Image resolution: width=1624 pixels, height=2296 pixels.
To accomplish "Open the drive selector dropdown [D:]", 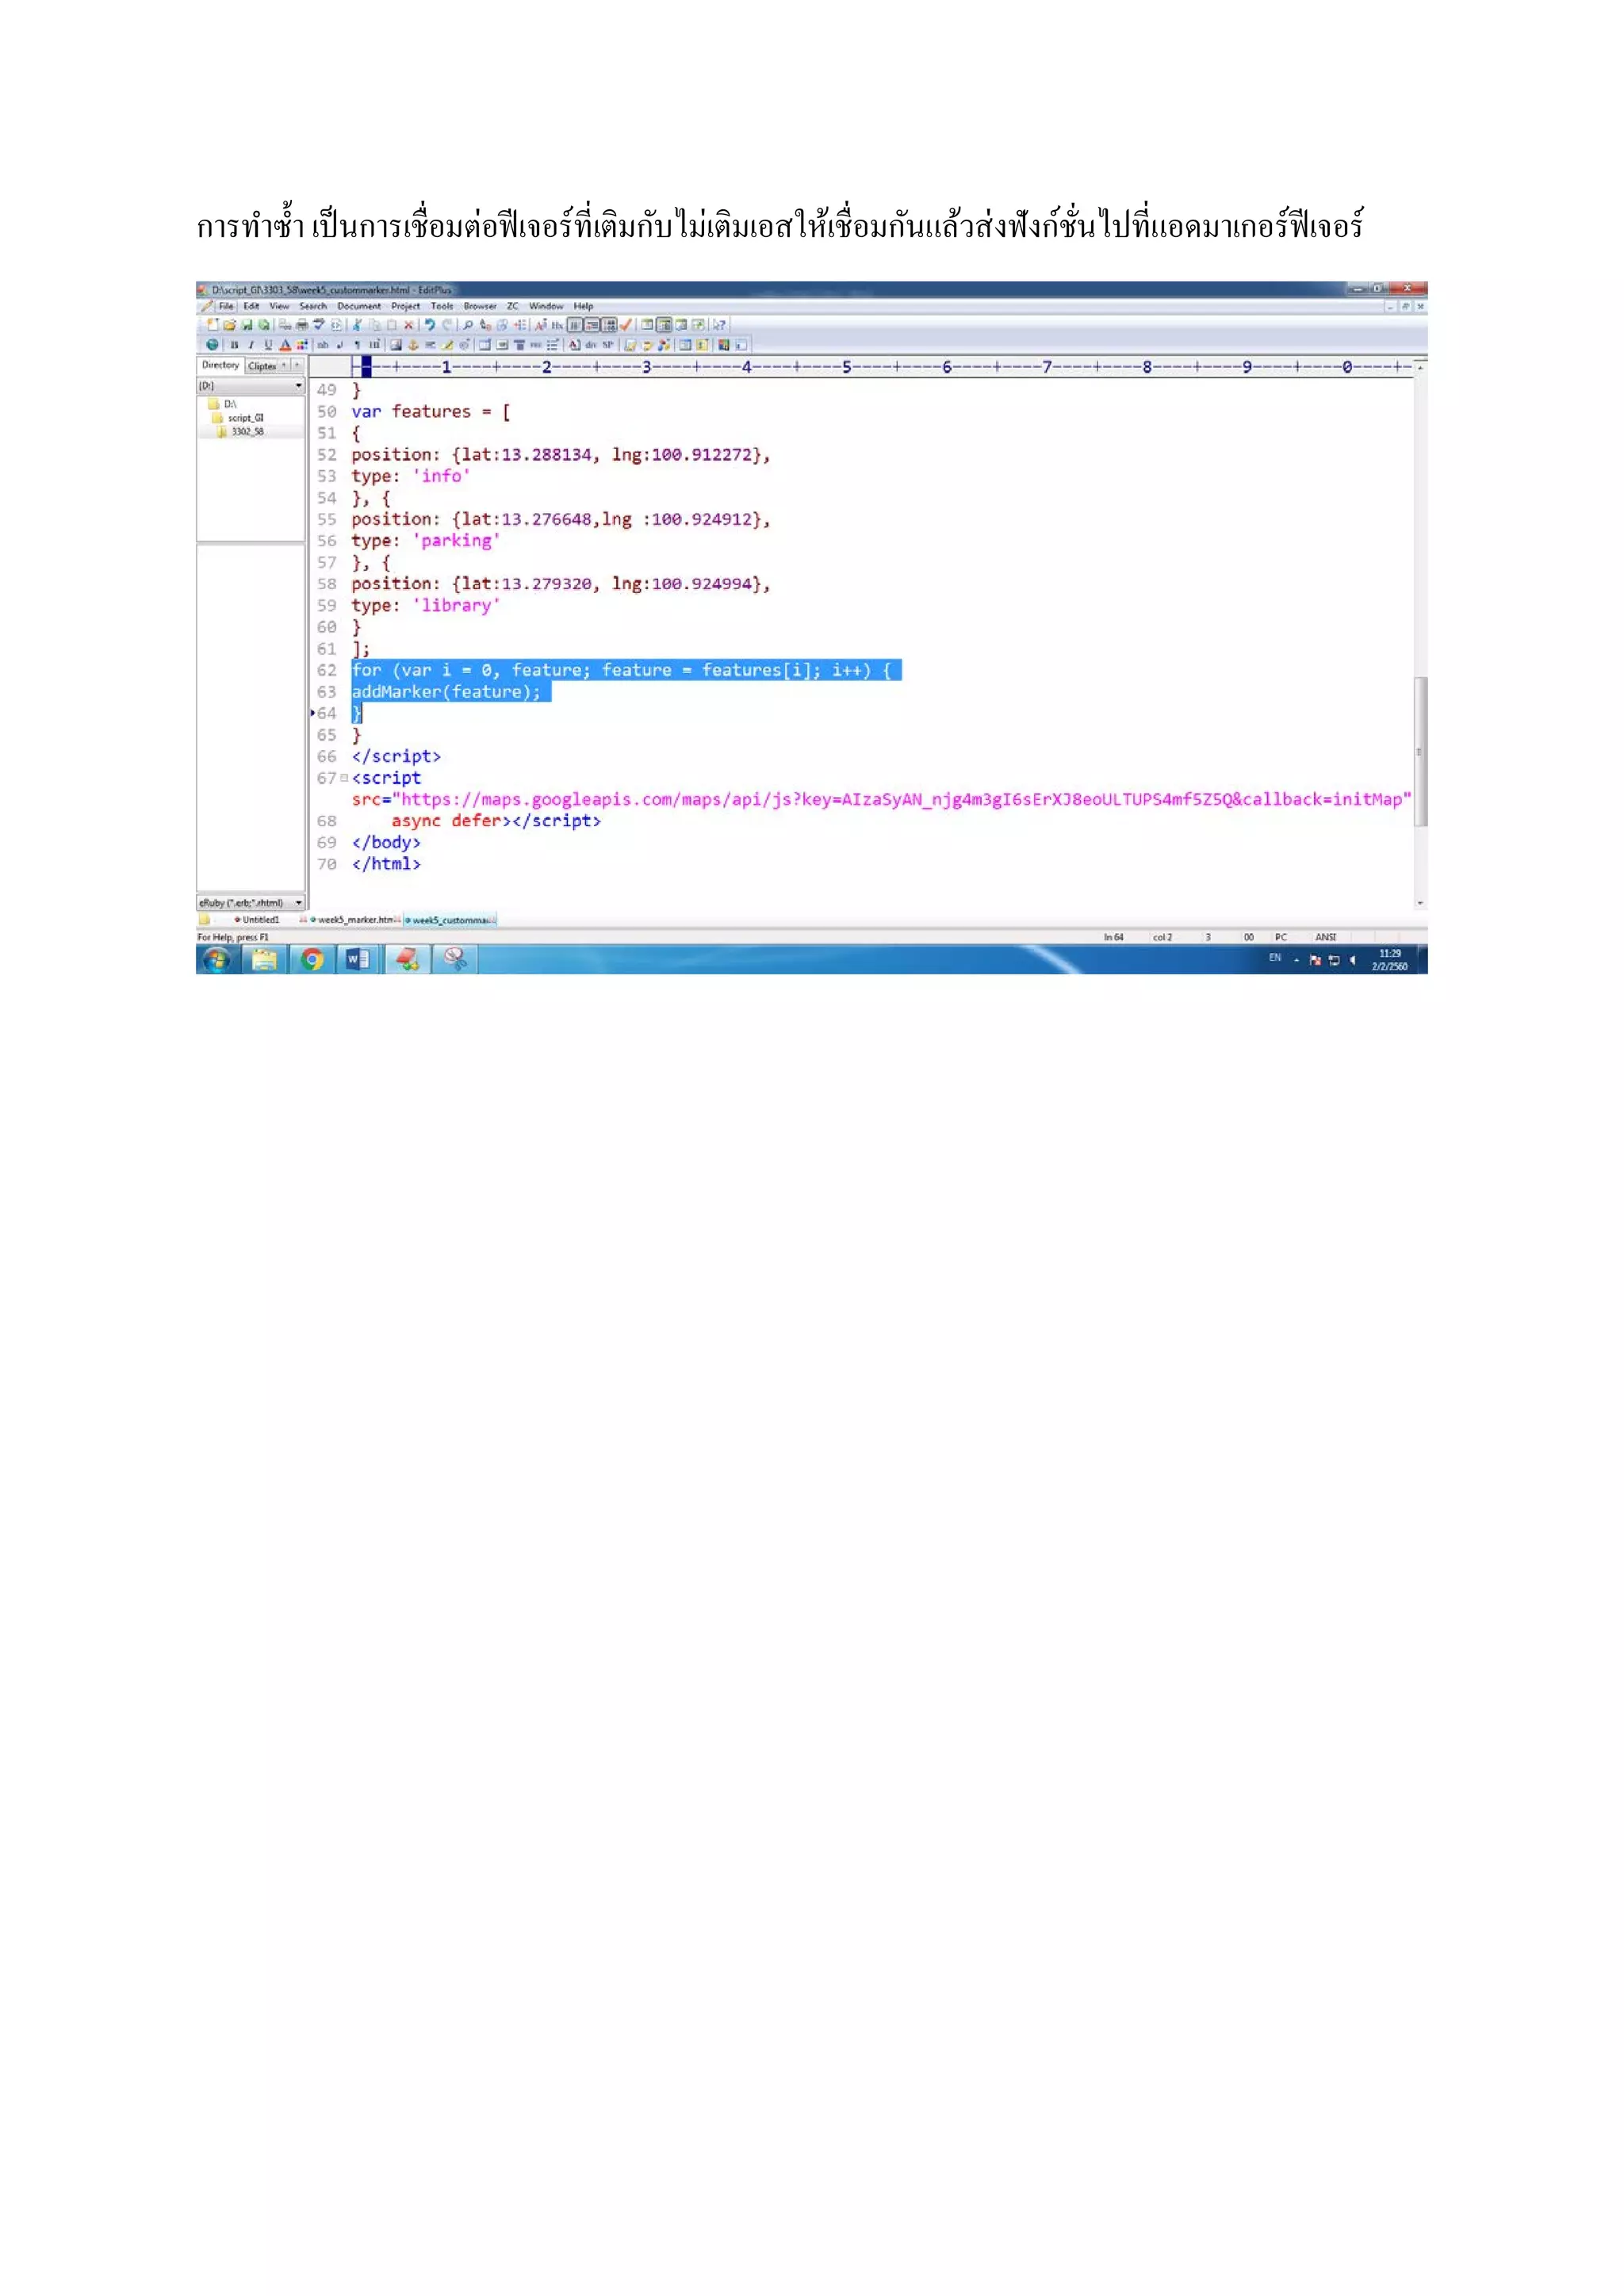I will point(298,386).
